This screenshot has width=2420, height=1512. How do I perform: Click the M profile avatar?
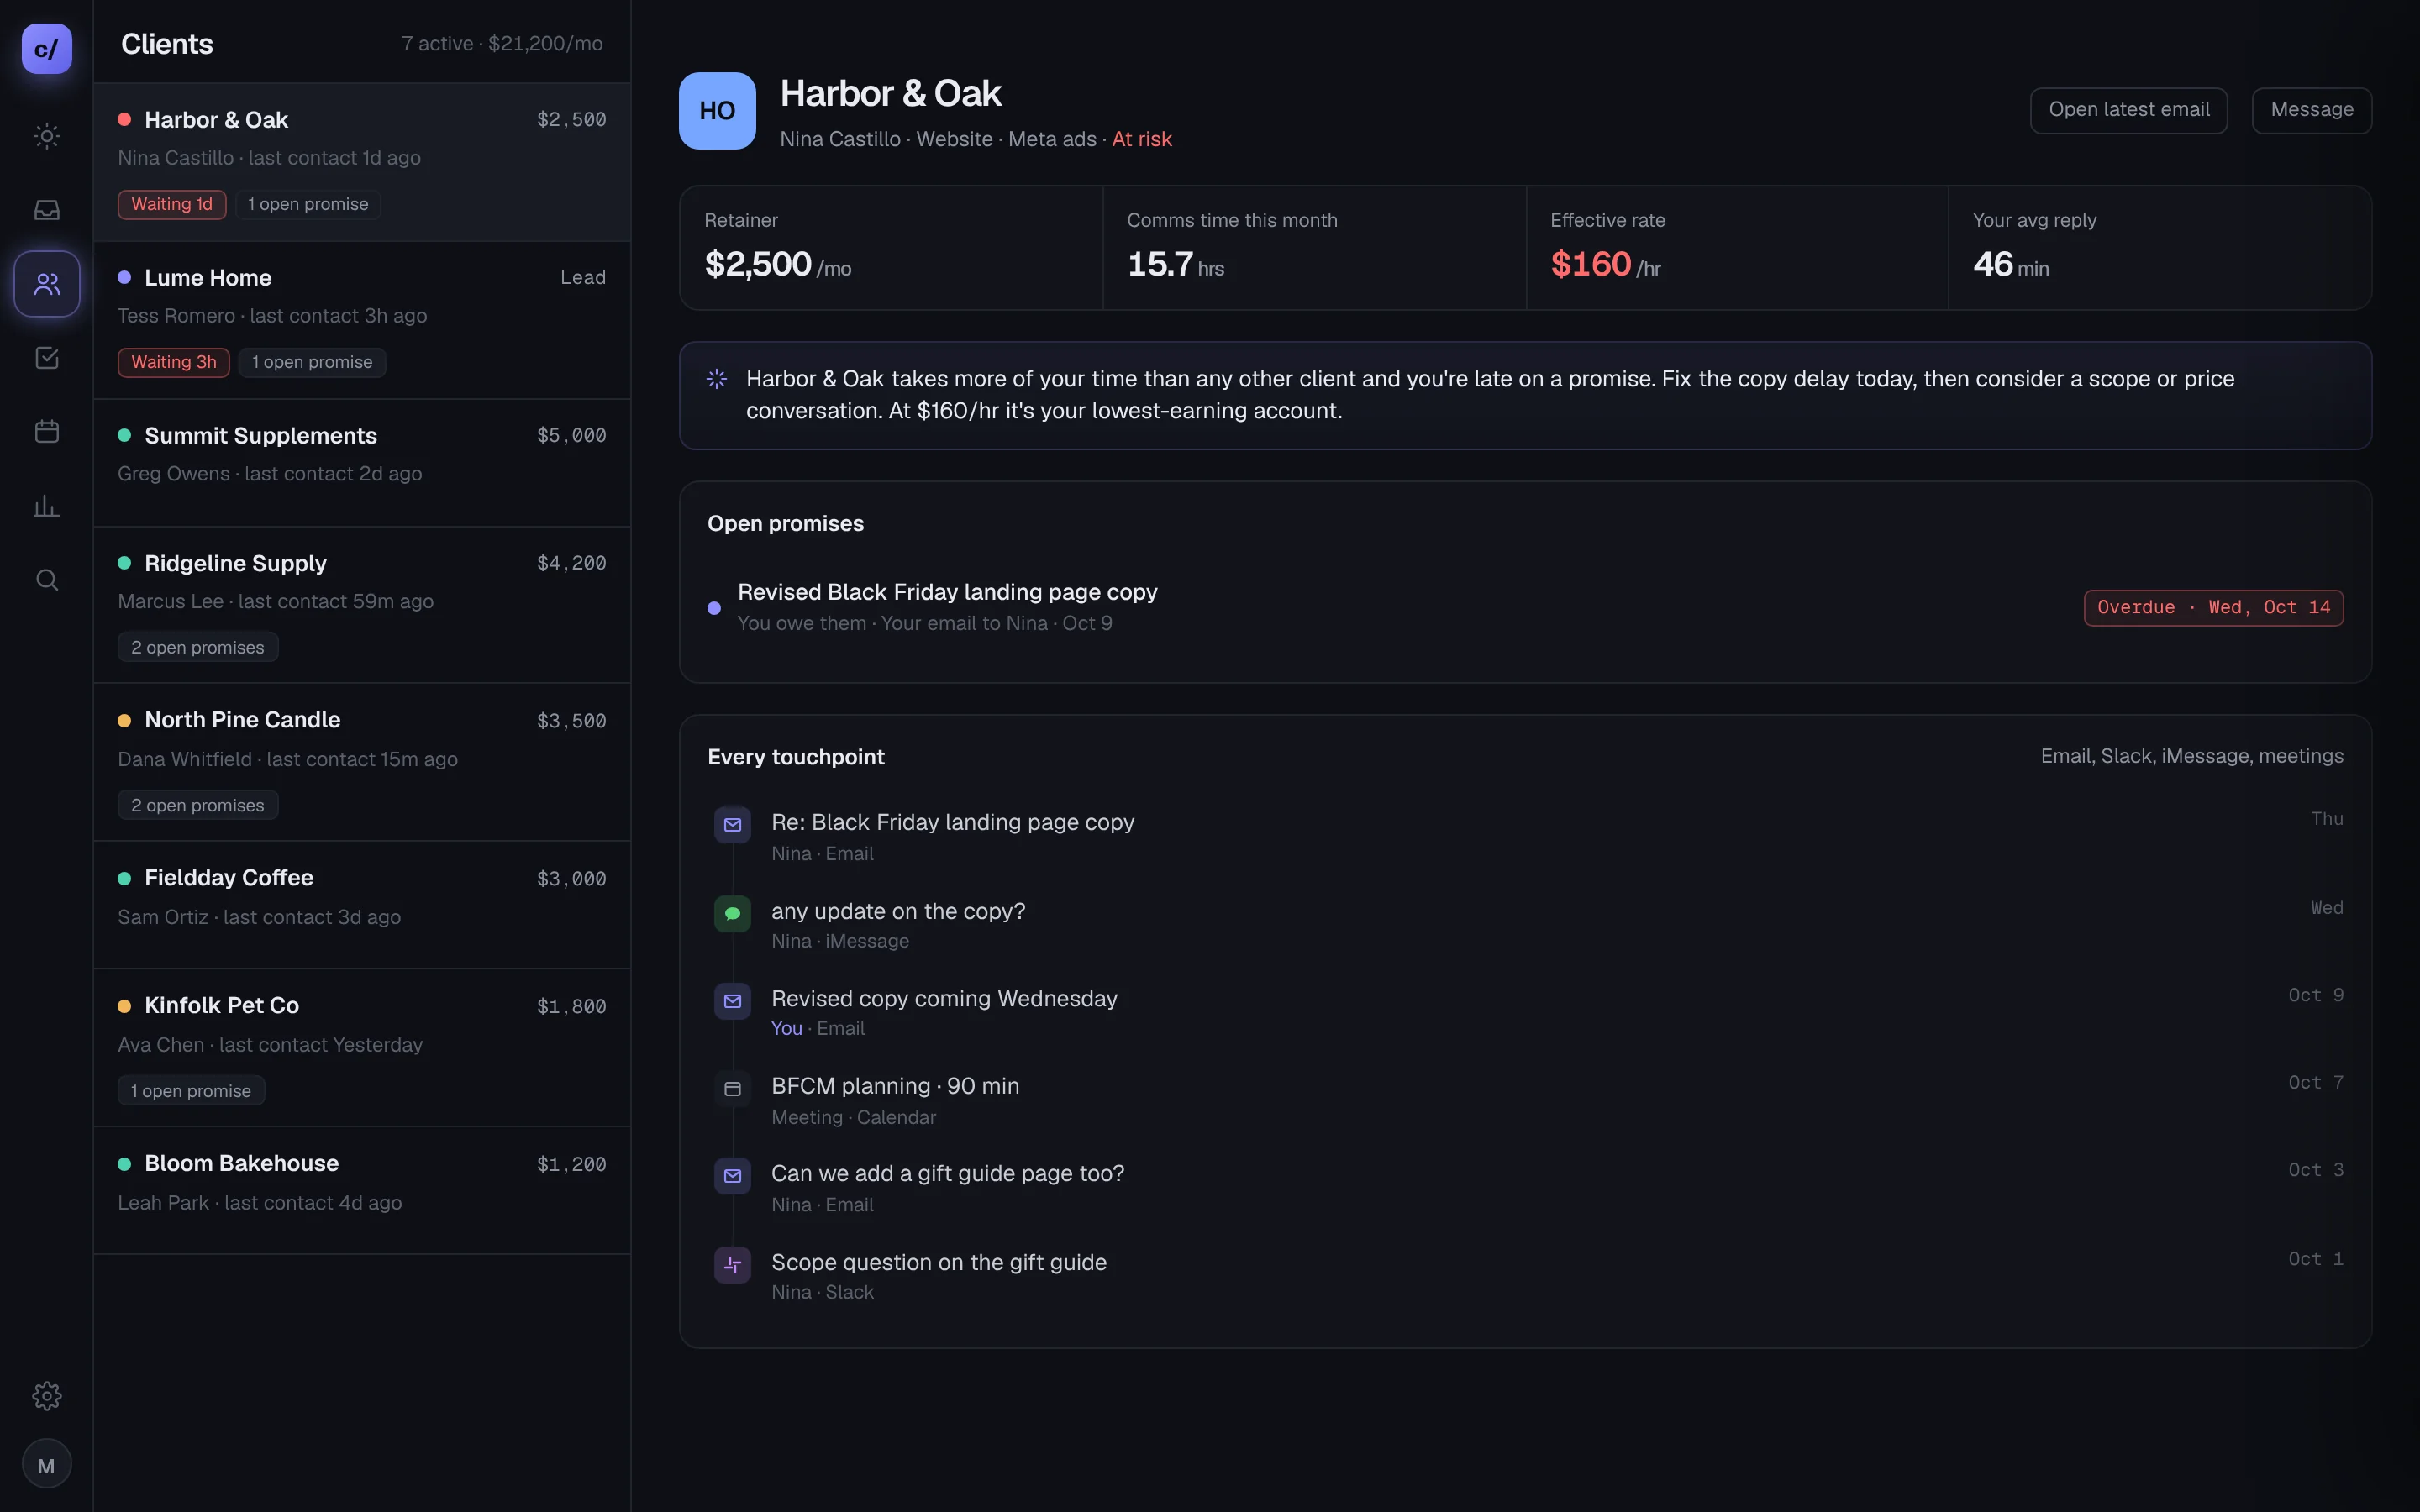(x=46, y=1464)
